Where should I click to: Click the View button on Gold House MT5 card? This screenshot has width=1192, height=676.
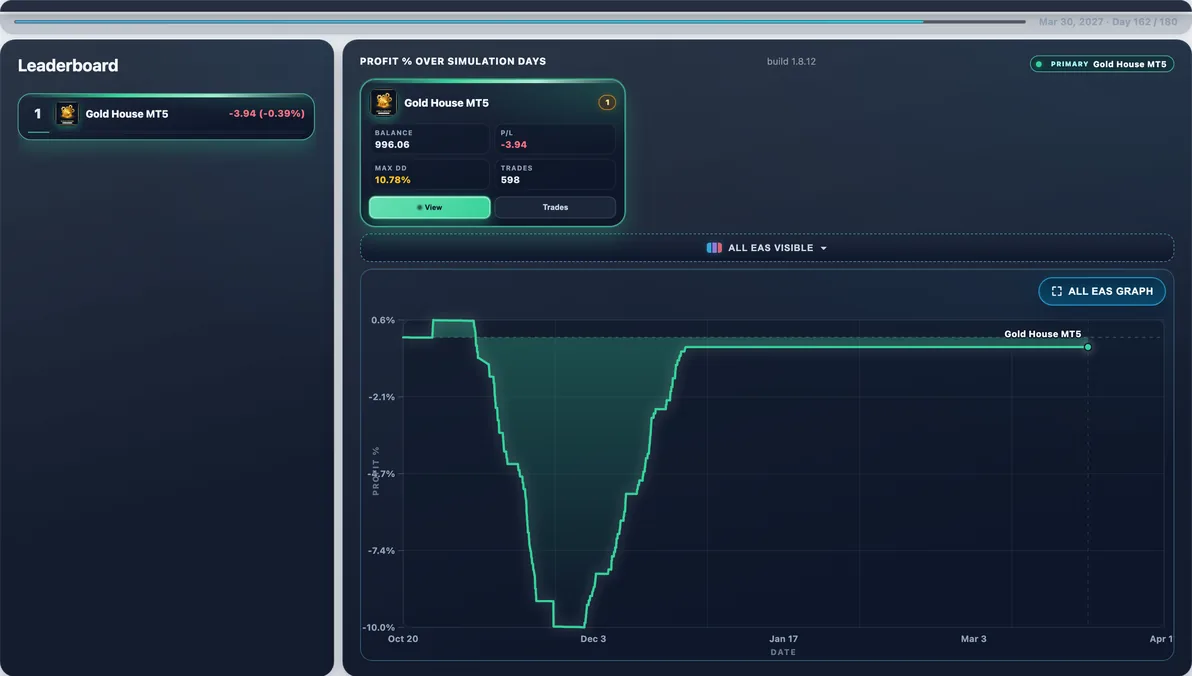[x=430, y=207]
